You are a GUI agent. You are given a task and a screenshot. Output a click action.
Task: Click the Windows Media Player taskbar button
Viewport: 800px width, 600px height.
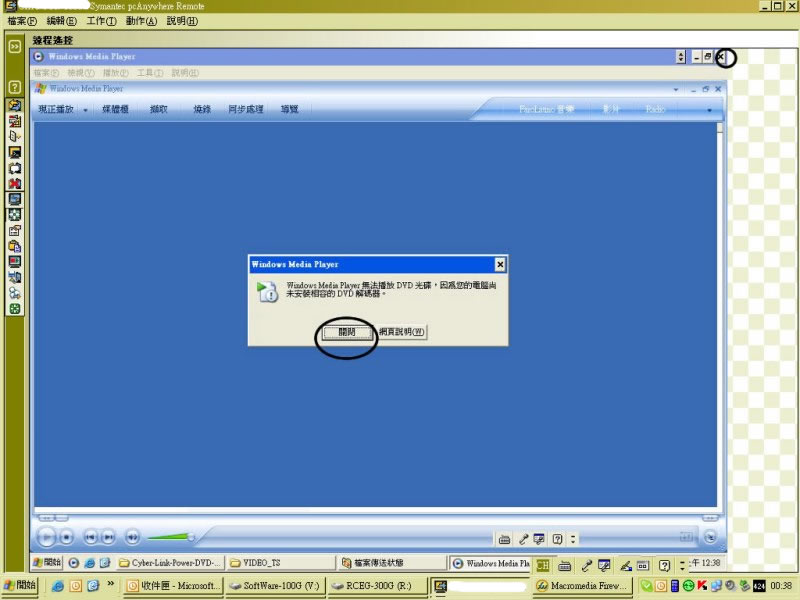pos(491,563)
